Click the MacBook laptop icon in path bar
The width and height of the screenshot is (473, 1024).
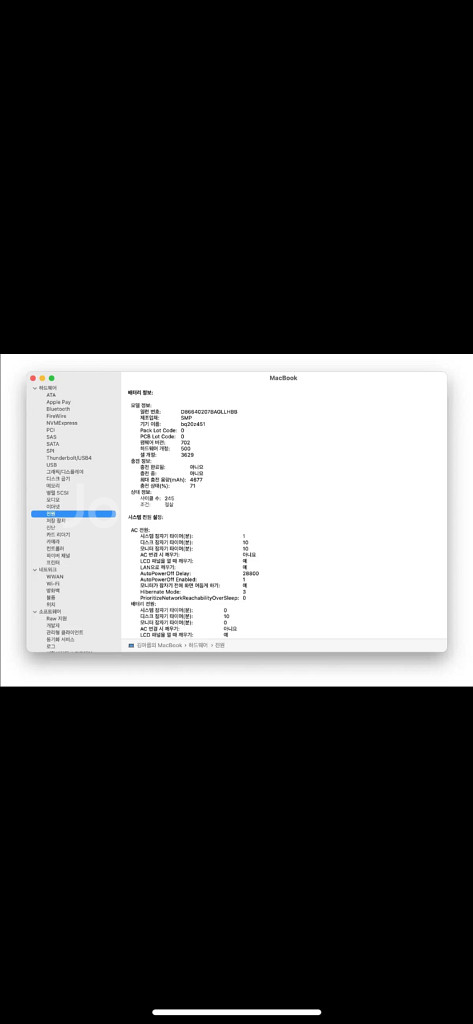click(131, 645)
